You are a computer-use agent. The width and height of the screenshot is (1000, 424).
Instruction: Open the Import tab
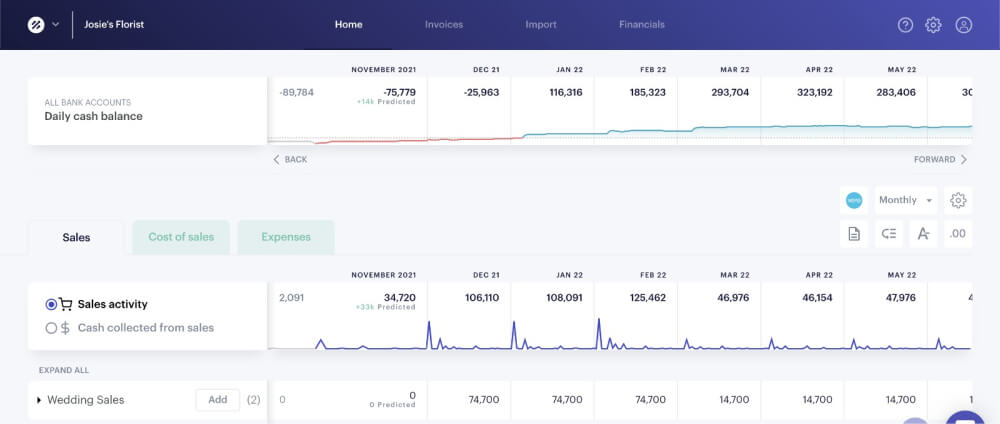click(x=541, y=25)
